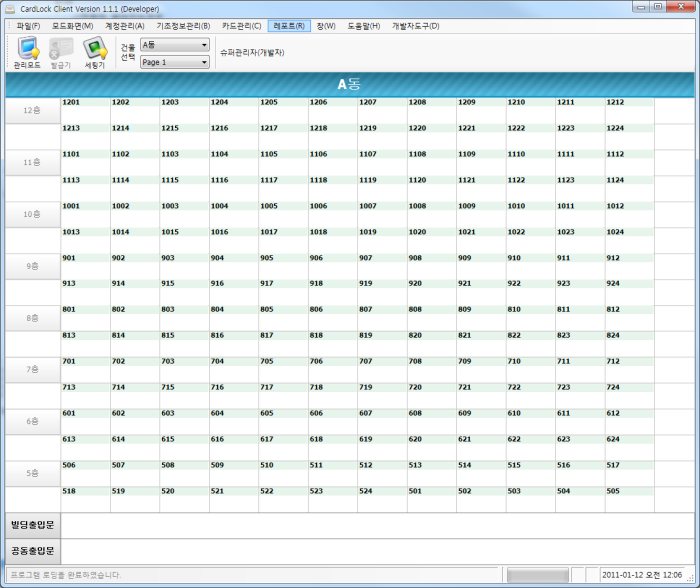Select room 1002 cell

coord(135,214)
